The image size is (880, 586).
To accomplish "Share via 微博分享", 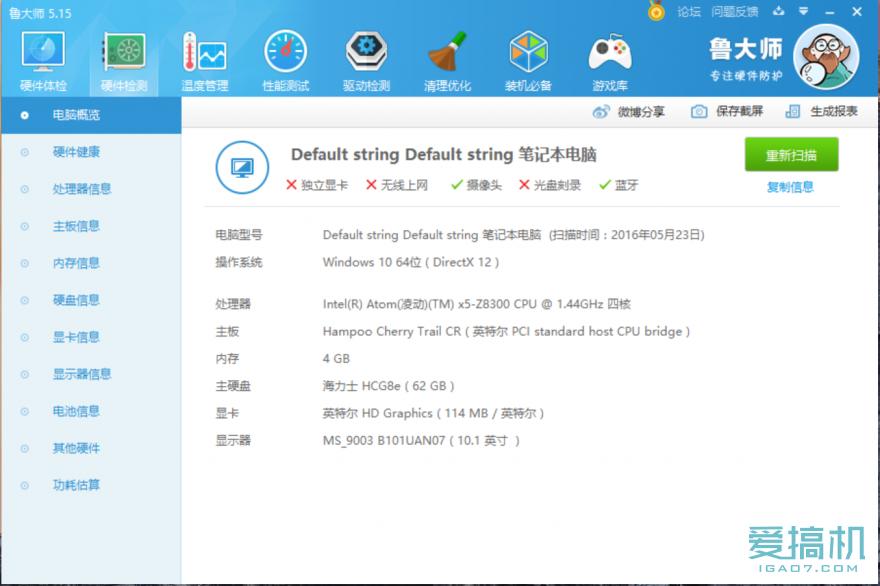I will 629,112.
